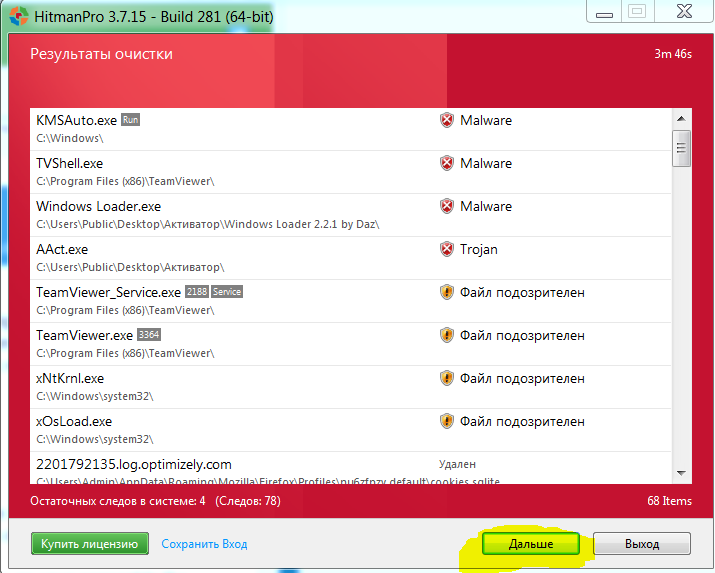Click the C:\Windows\ path under KMSAuto.exe
The height and width of the screenshot is (573, 715).
(70, 138)
